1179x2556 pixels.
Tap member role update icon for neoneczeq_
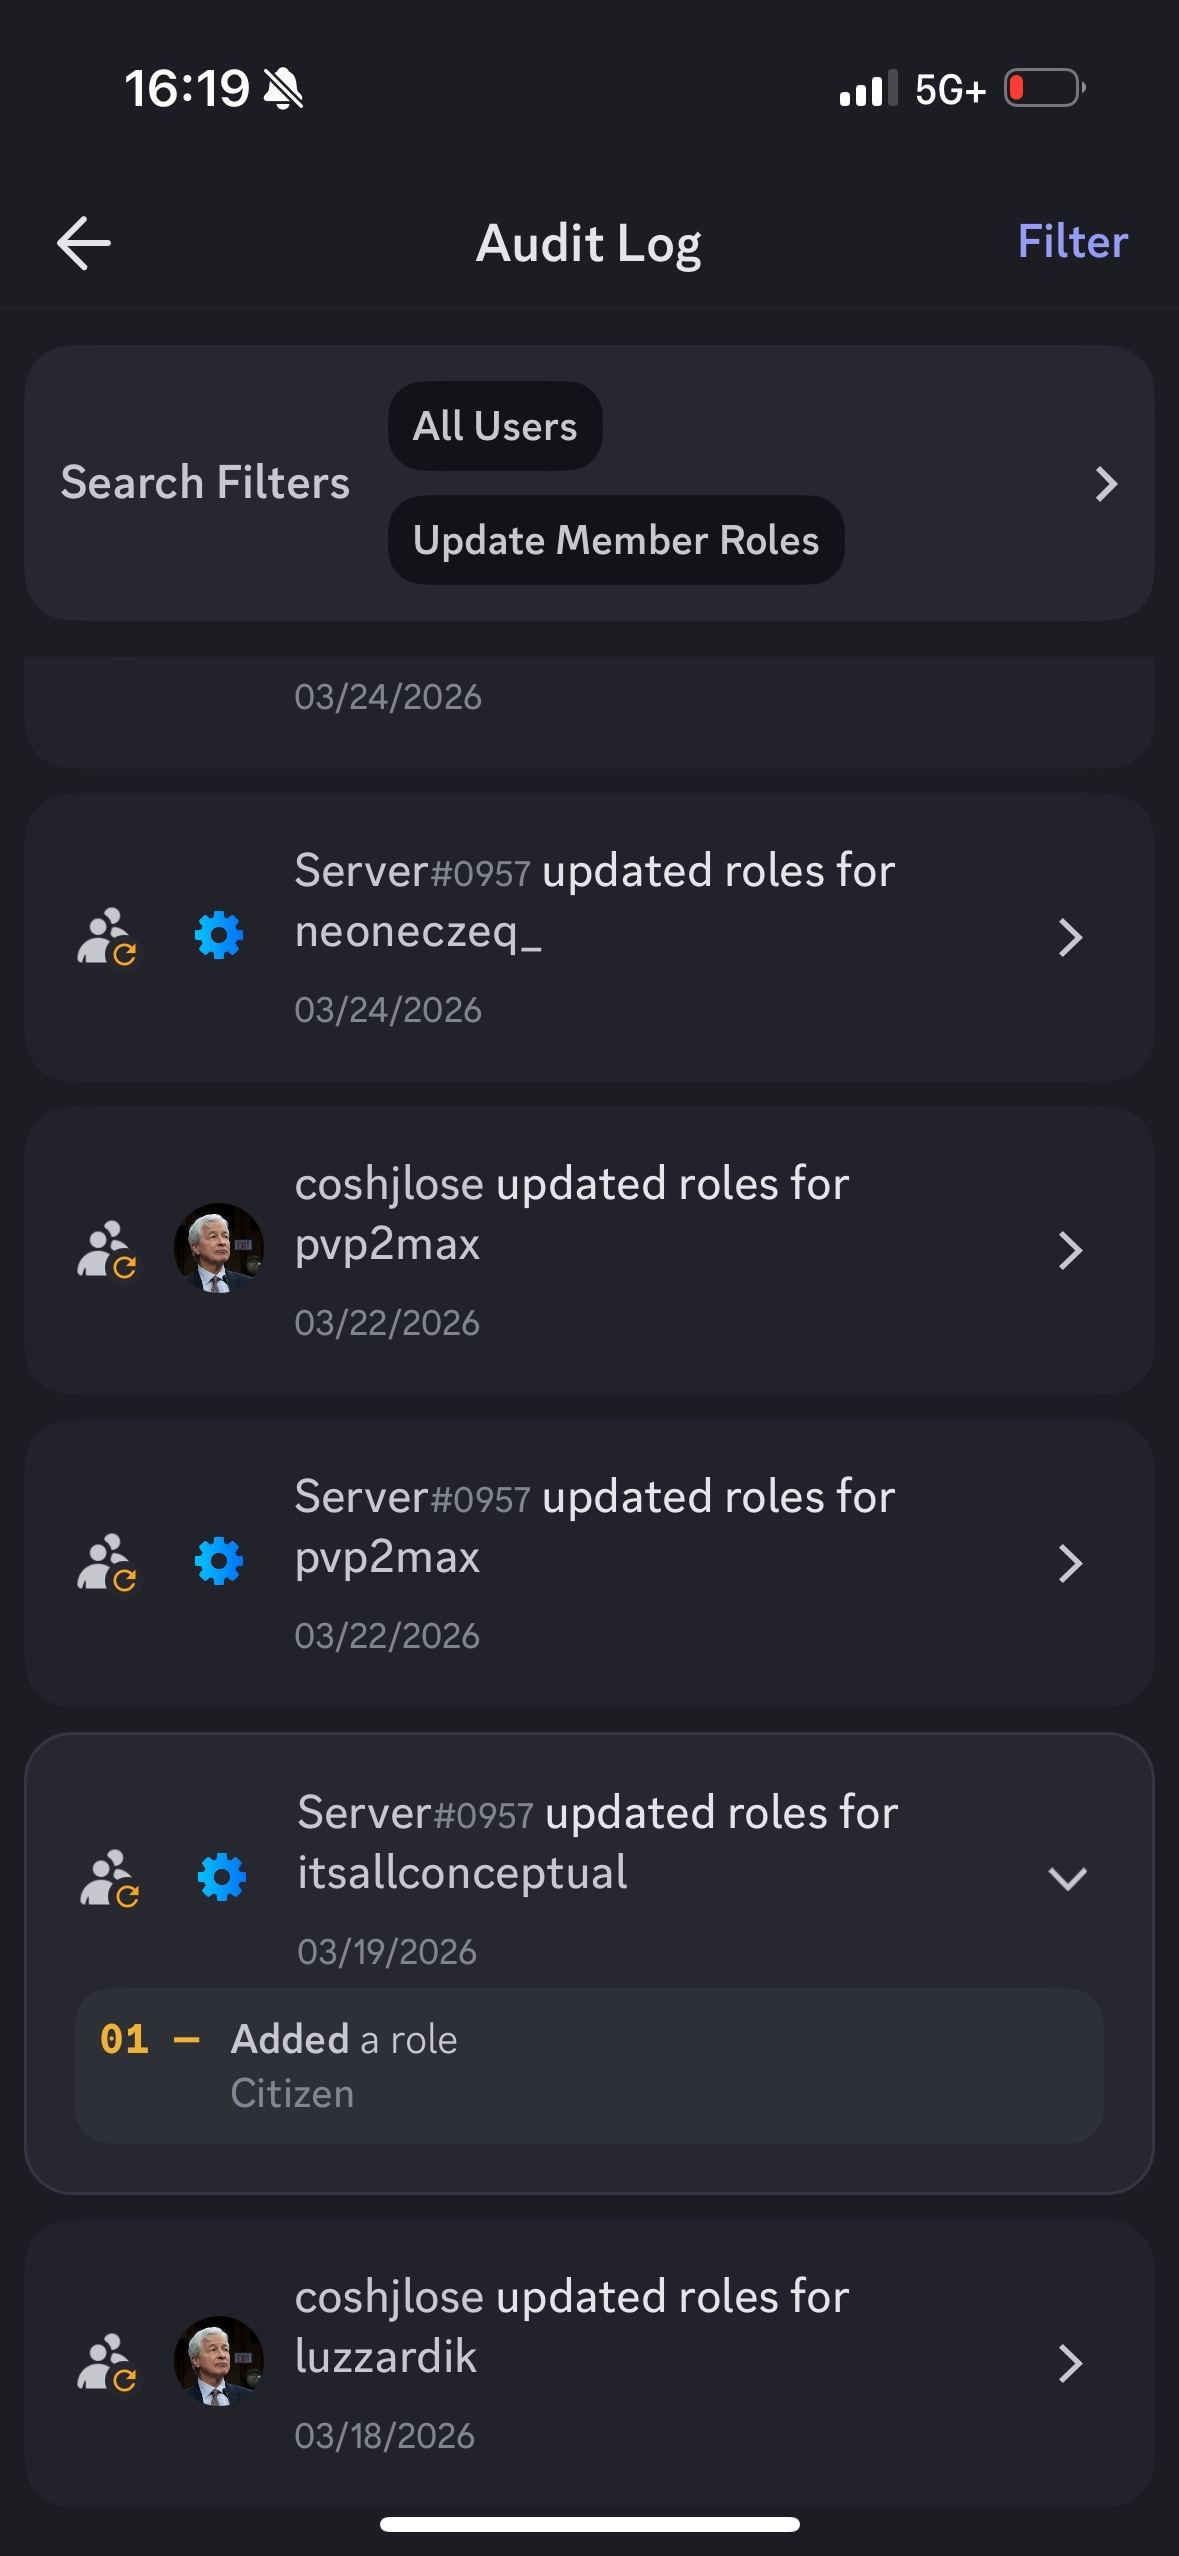107,936
